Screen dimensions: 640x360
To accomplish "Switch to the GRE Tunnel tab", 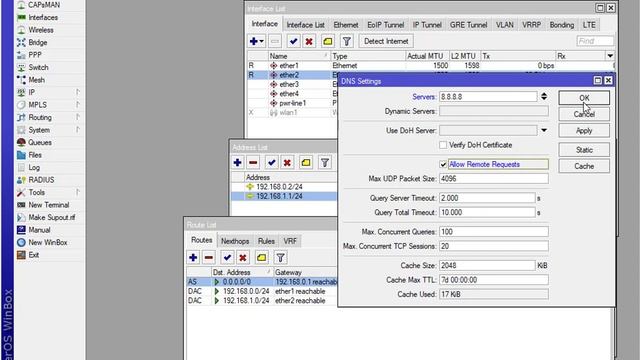I will 469,25.
